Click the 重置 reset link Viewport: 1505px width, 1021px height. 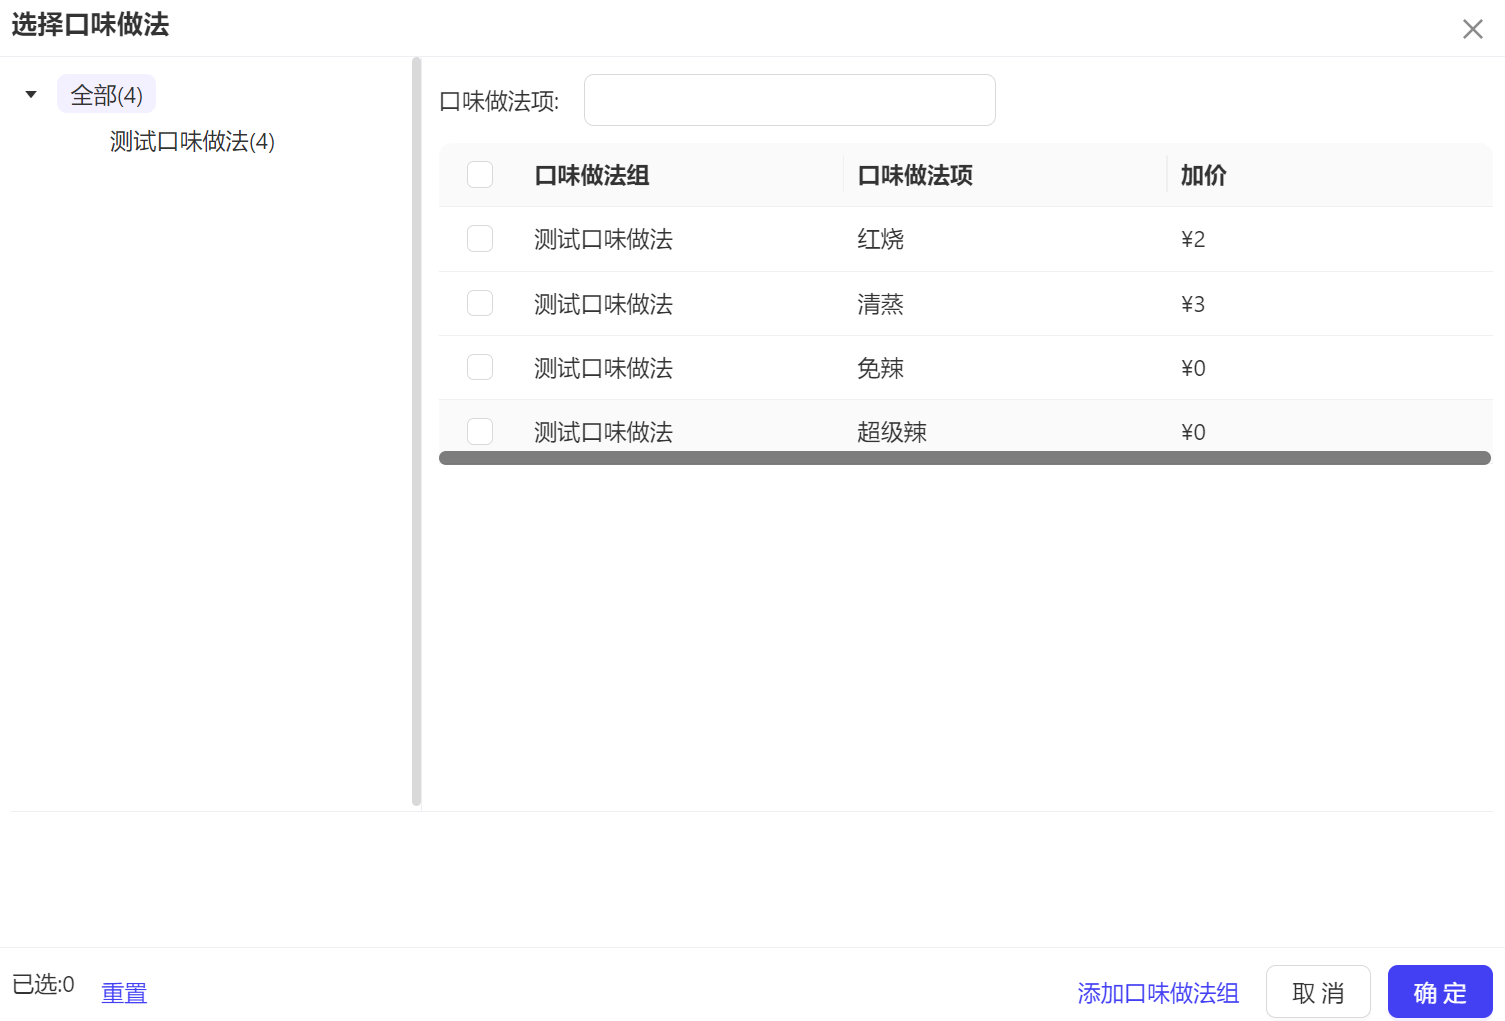tap(124, 993)
